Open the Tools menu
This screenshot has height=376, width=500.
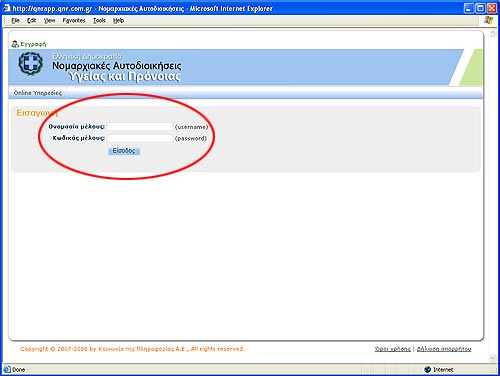coord(99,21)
